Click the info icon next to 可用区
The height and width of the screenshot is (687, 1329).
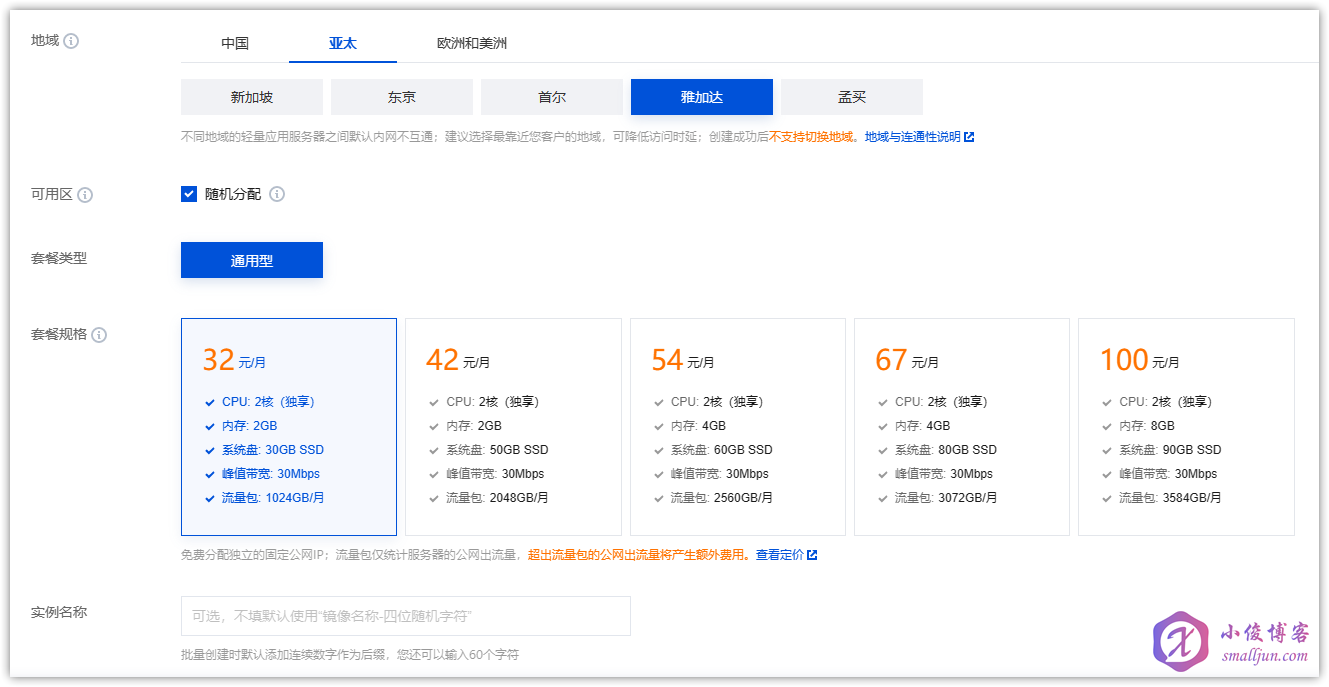[85, 195]
